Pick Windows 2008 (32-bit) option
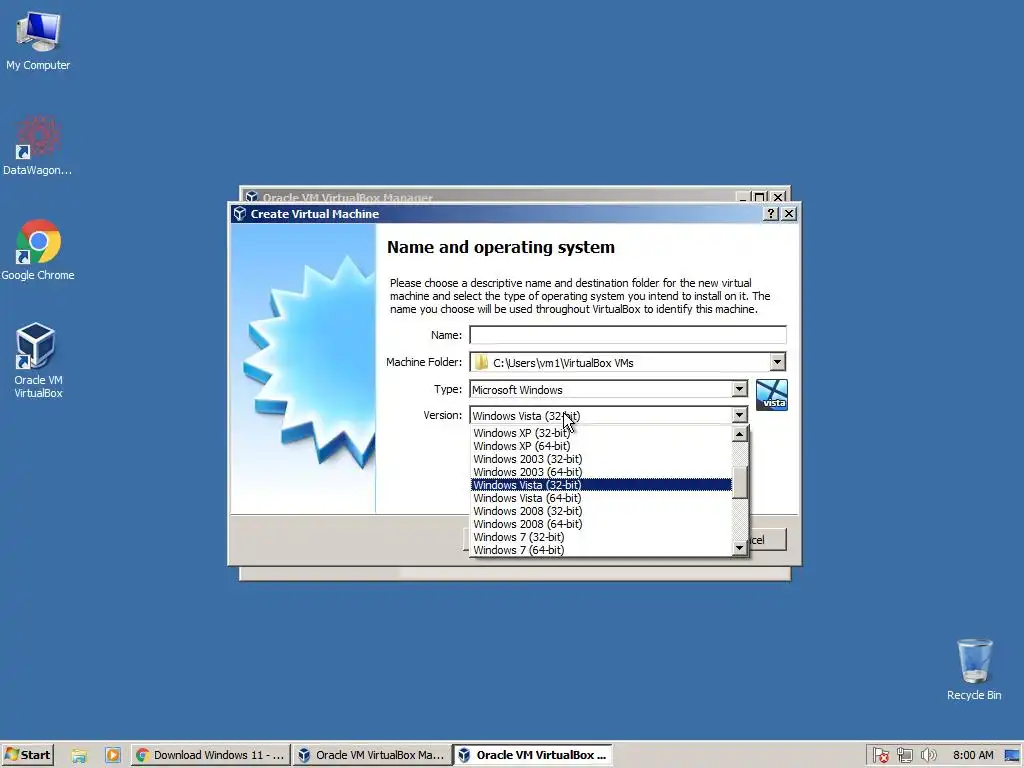The width and height of the screenshot is (1024, 768). point(601,511)
